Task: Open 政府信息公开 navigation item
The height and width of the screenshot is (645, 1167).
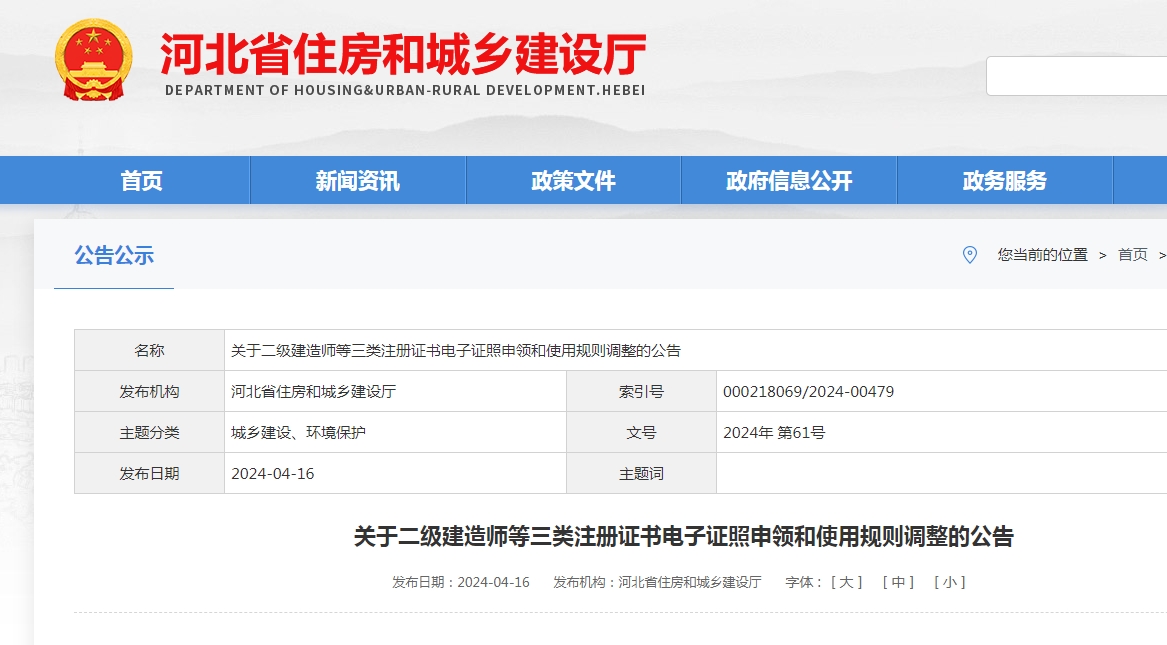Action: tap(787, 180)
